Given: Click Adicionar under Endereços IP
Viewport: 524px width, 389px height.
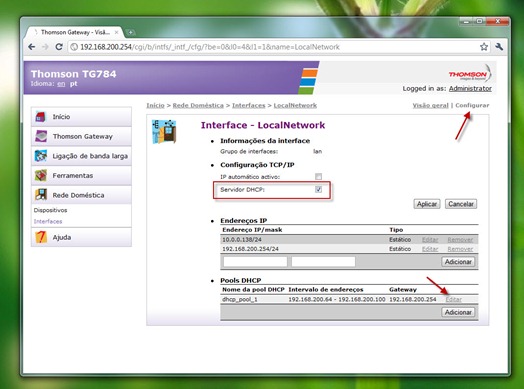Looking at the screenshot, I should (458, 262).
